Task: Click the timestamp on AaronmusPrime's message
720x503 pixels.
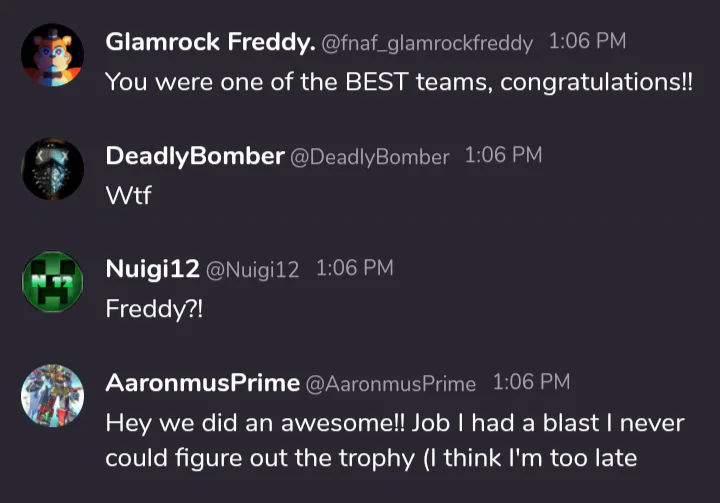Action: point(532,382)
